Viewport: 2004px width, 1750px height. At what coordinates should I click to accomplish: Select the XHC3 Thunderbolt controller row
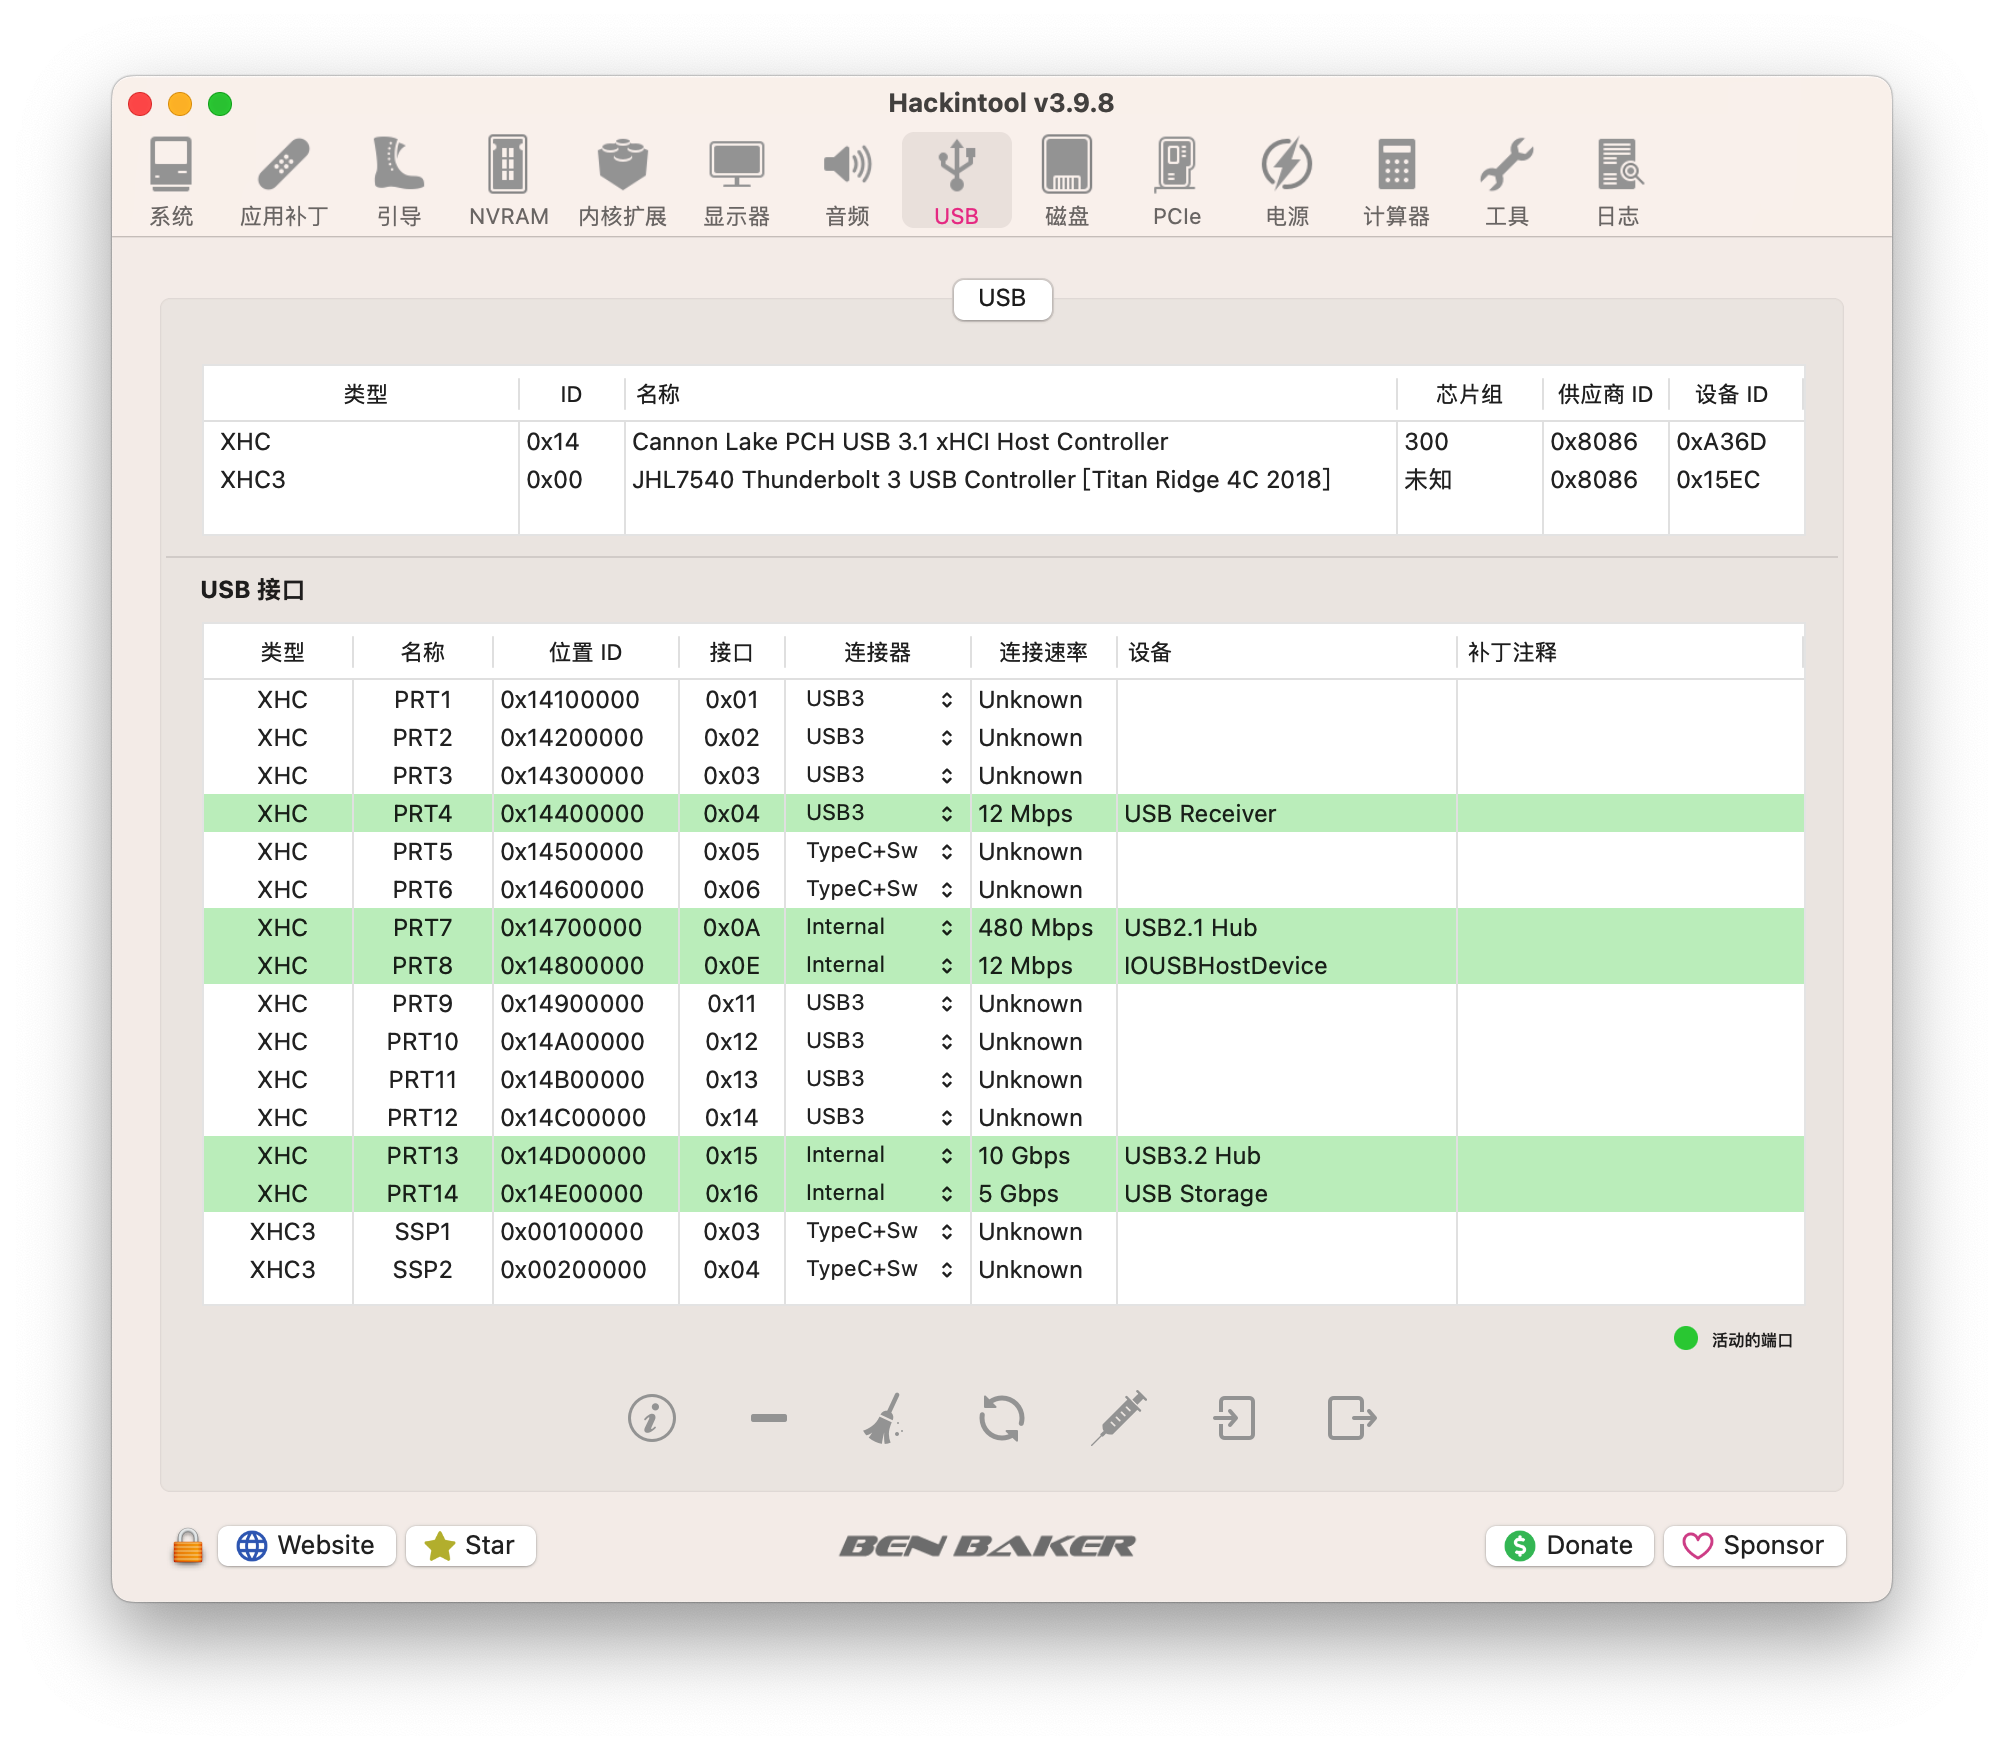[980, 480]
